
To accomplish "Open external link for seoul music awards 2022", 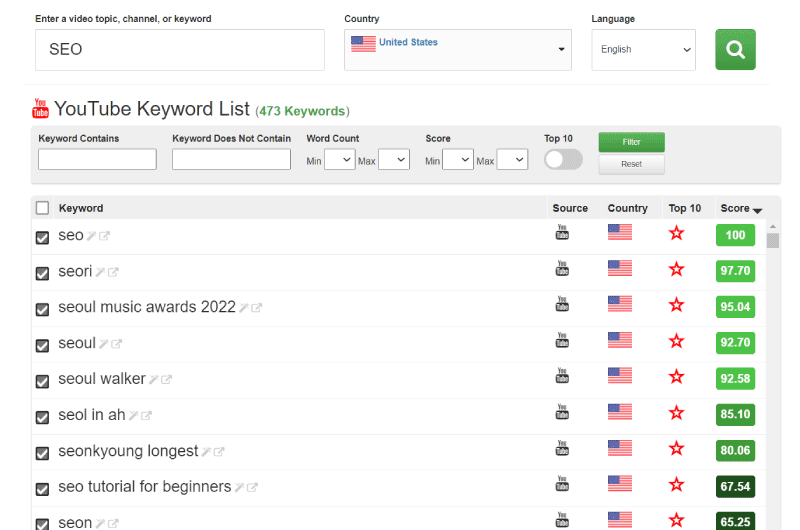I will tap(257, 308).
